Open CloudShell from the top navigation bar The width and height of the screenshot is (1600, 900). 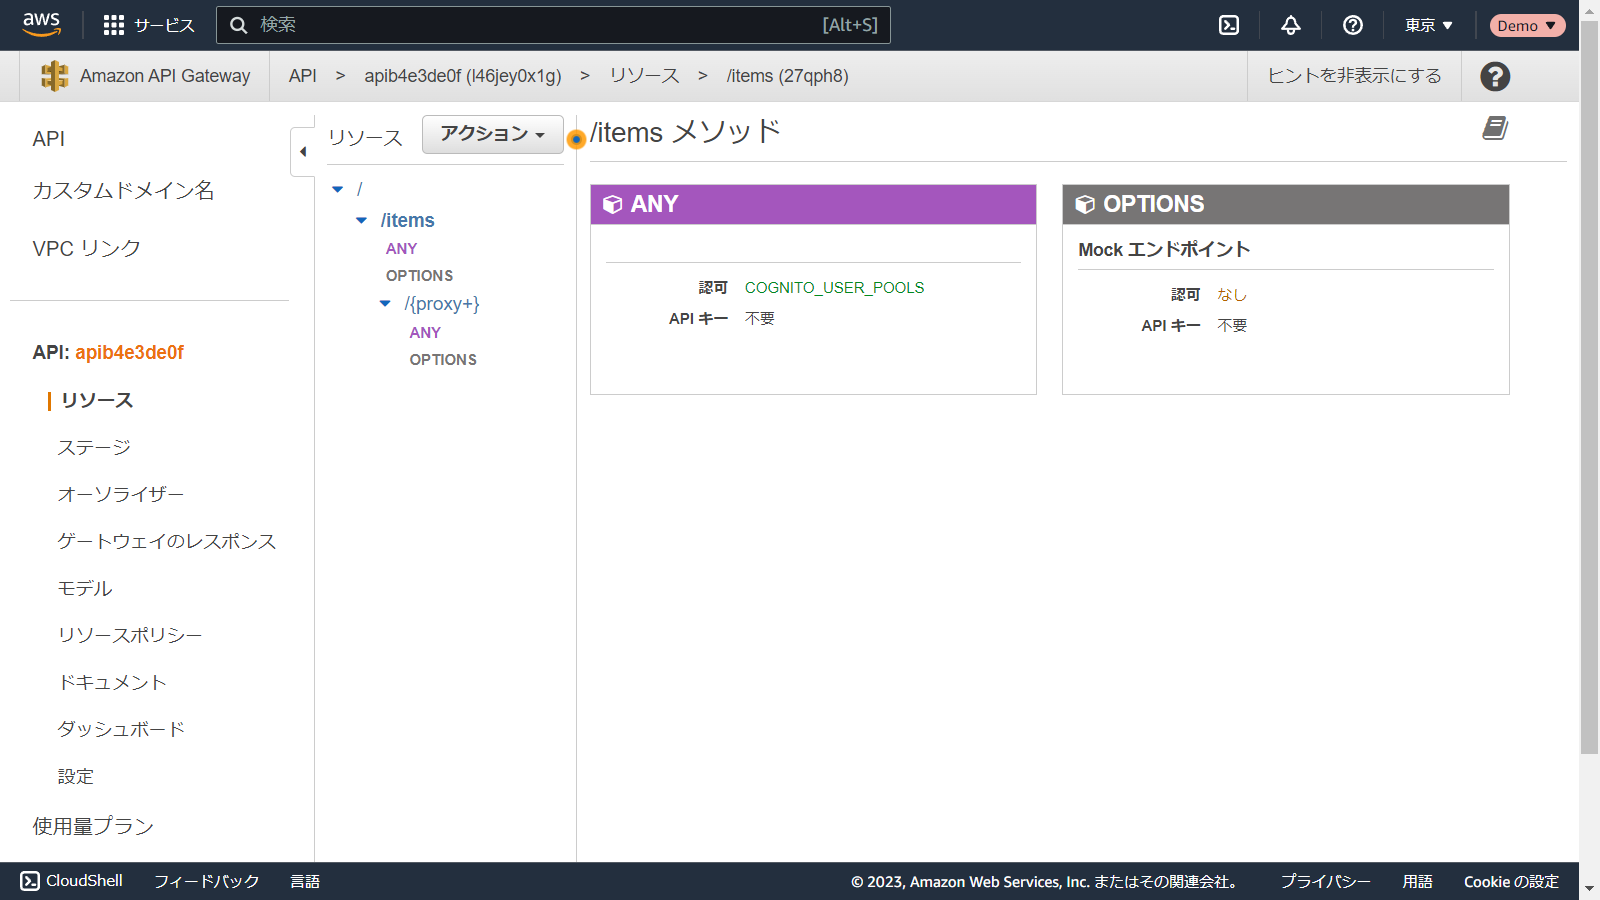point(1229,25)
